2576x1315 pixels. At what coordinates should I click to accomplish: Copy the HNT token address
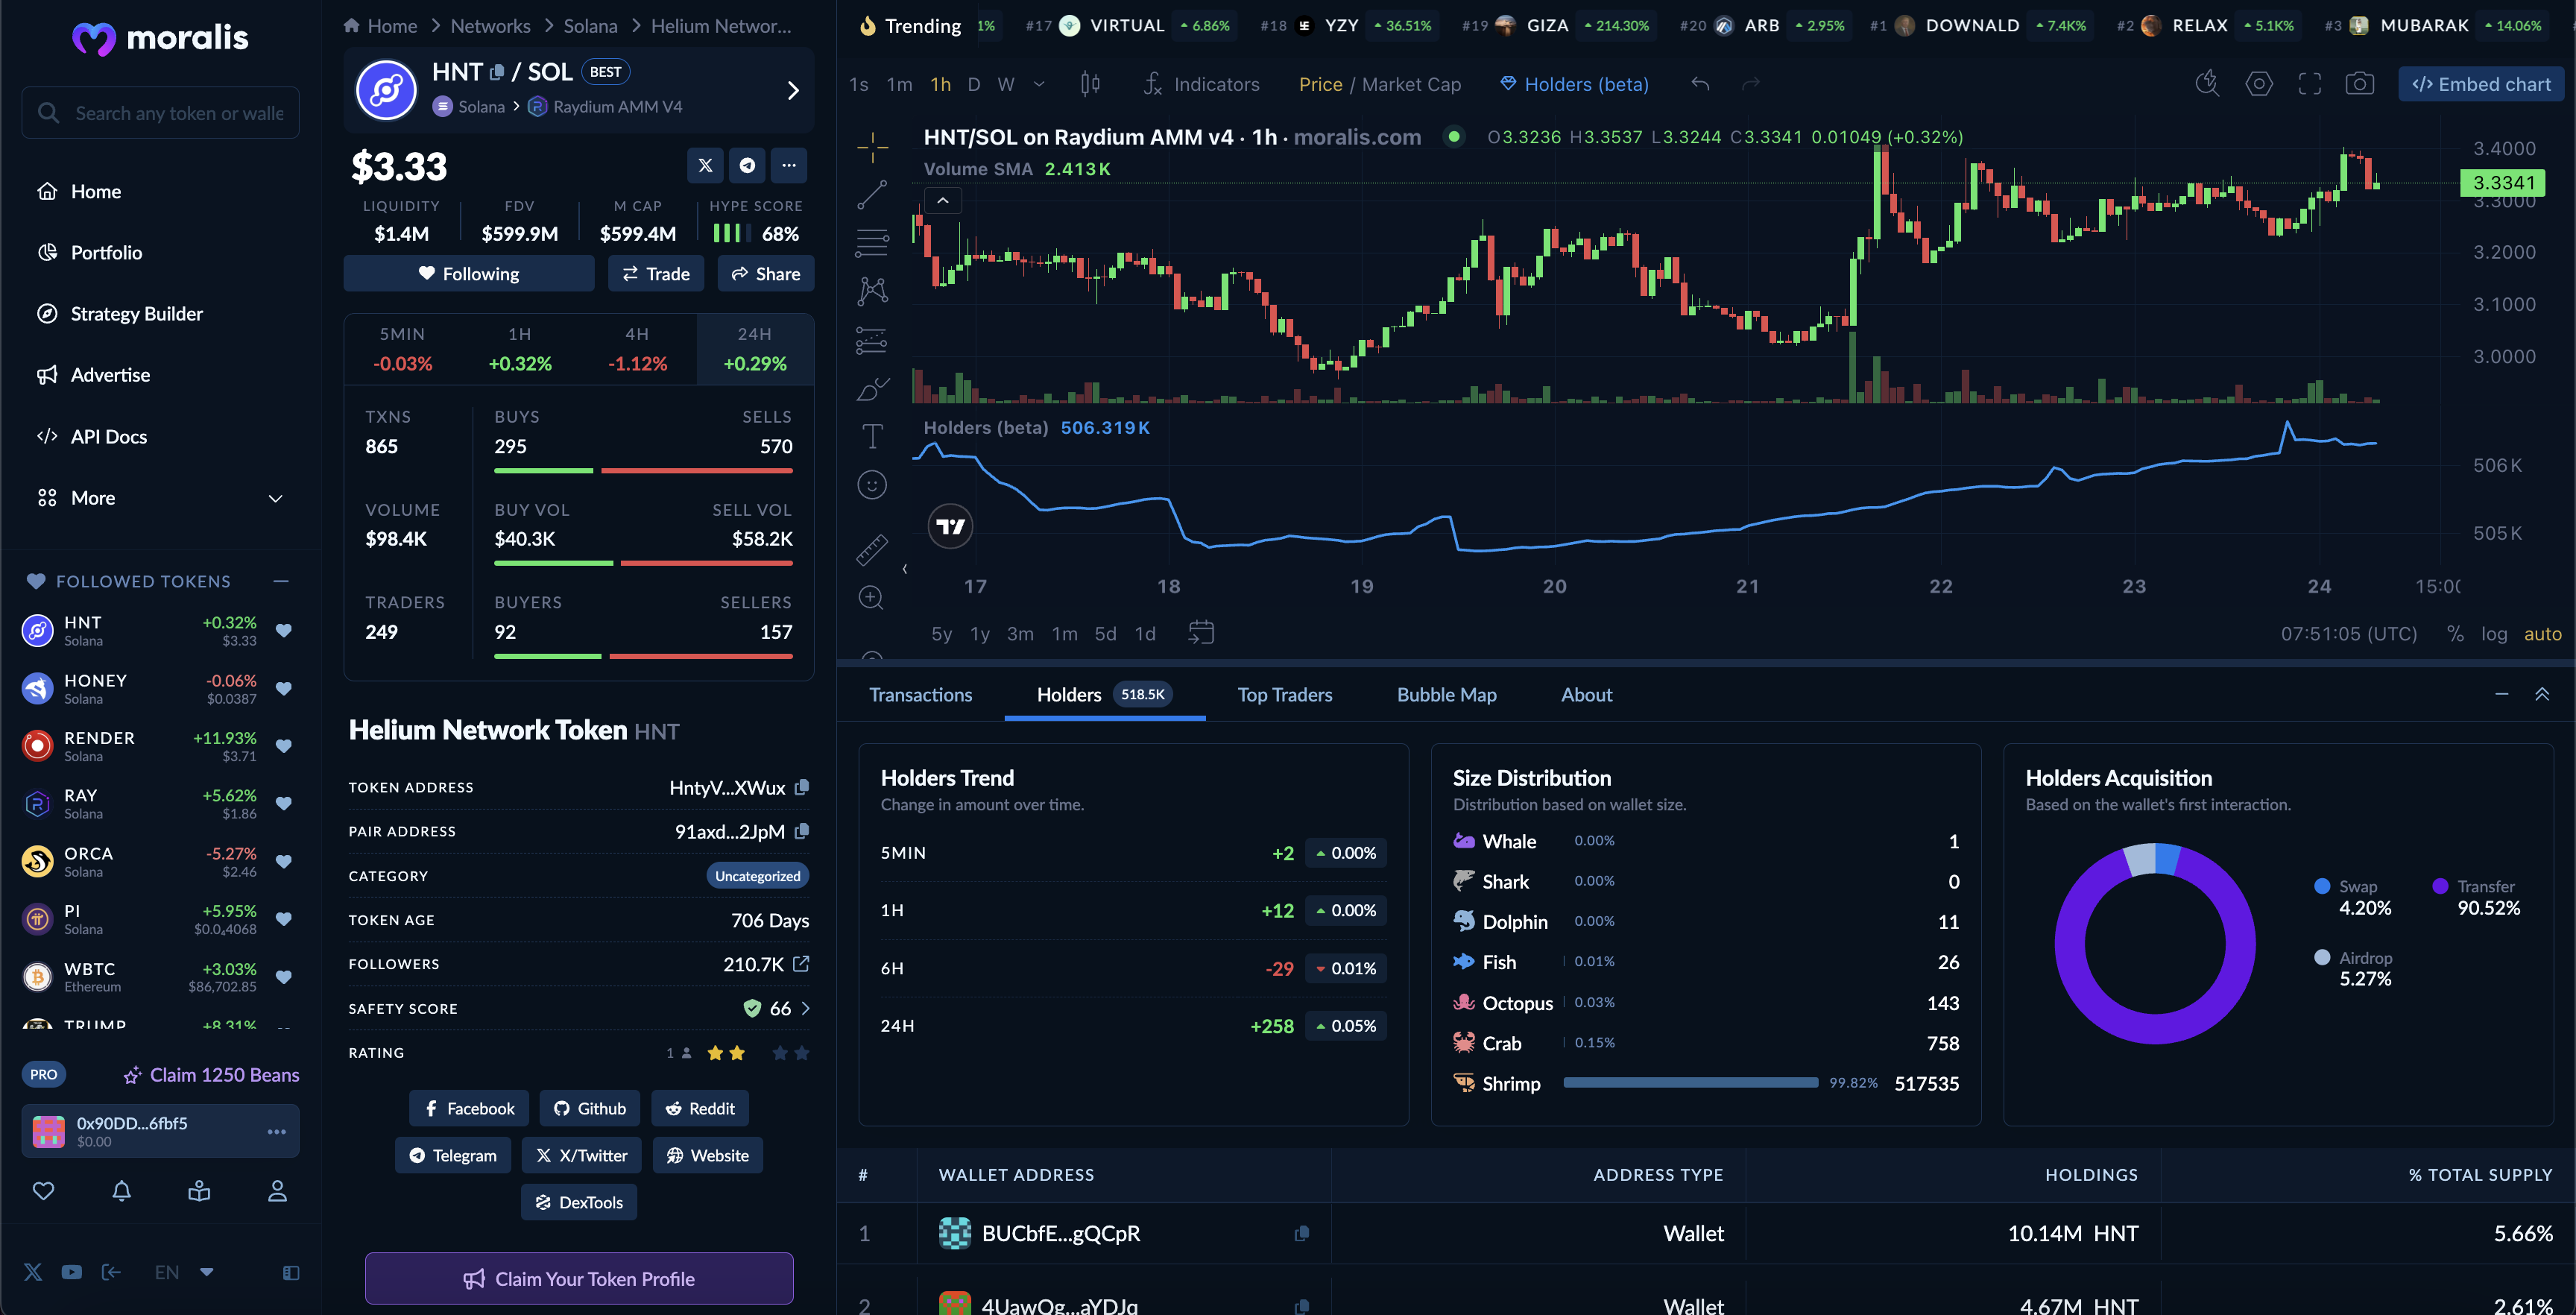[801, 787]
